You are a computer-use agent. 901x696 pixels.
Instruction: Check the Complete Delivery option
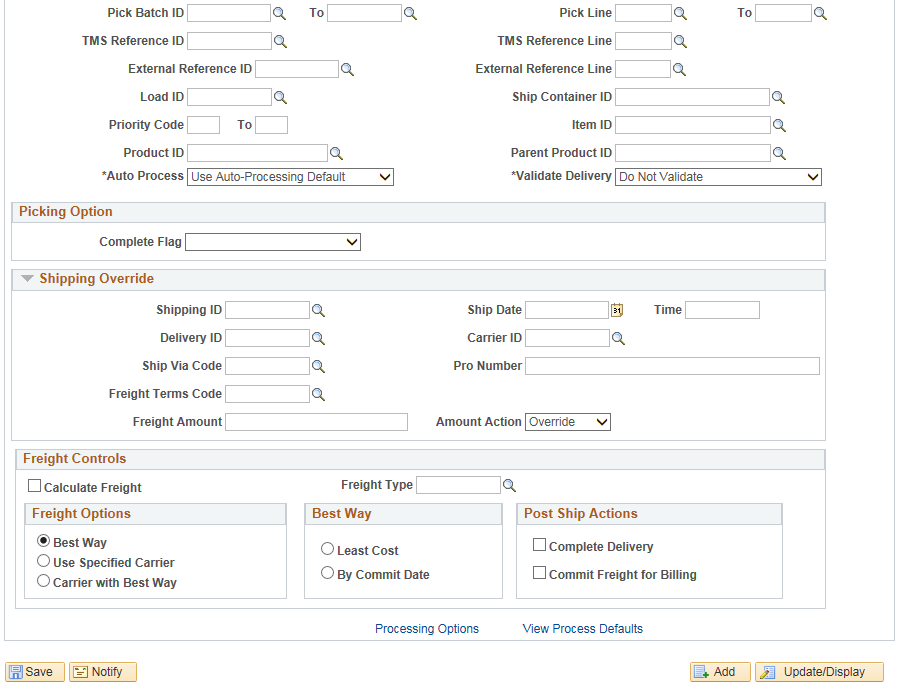539,545
